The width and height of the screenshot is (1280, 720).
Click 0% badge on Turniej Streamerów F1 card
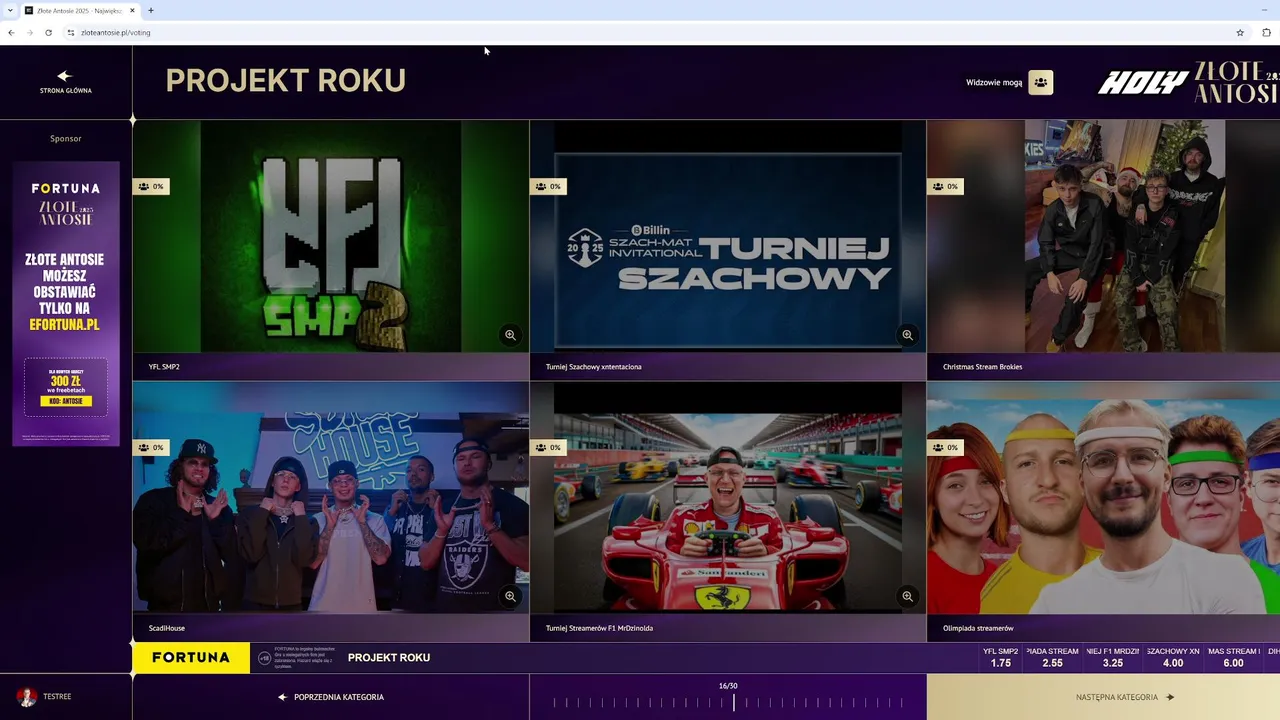[x=548, y=447]
